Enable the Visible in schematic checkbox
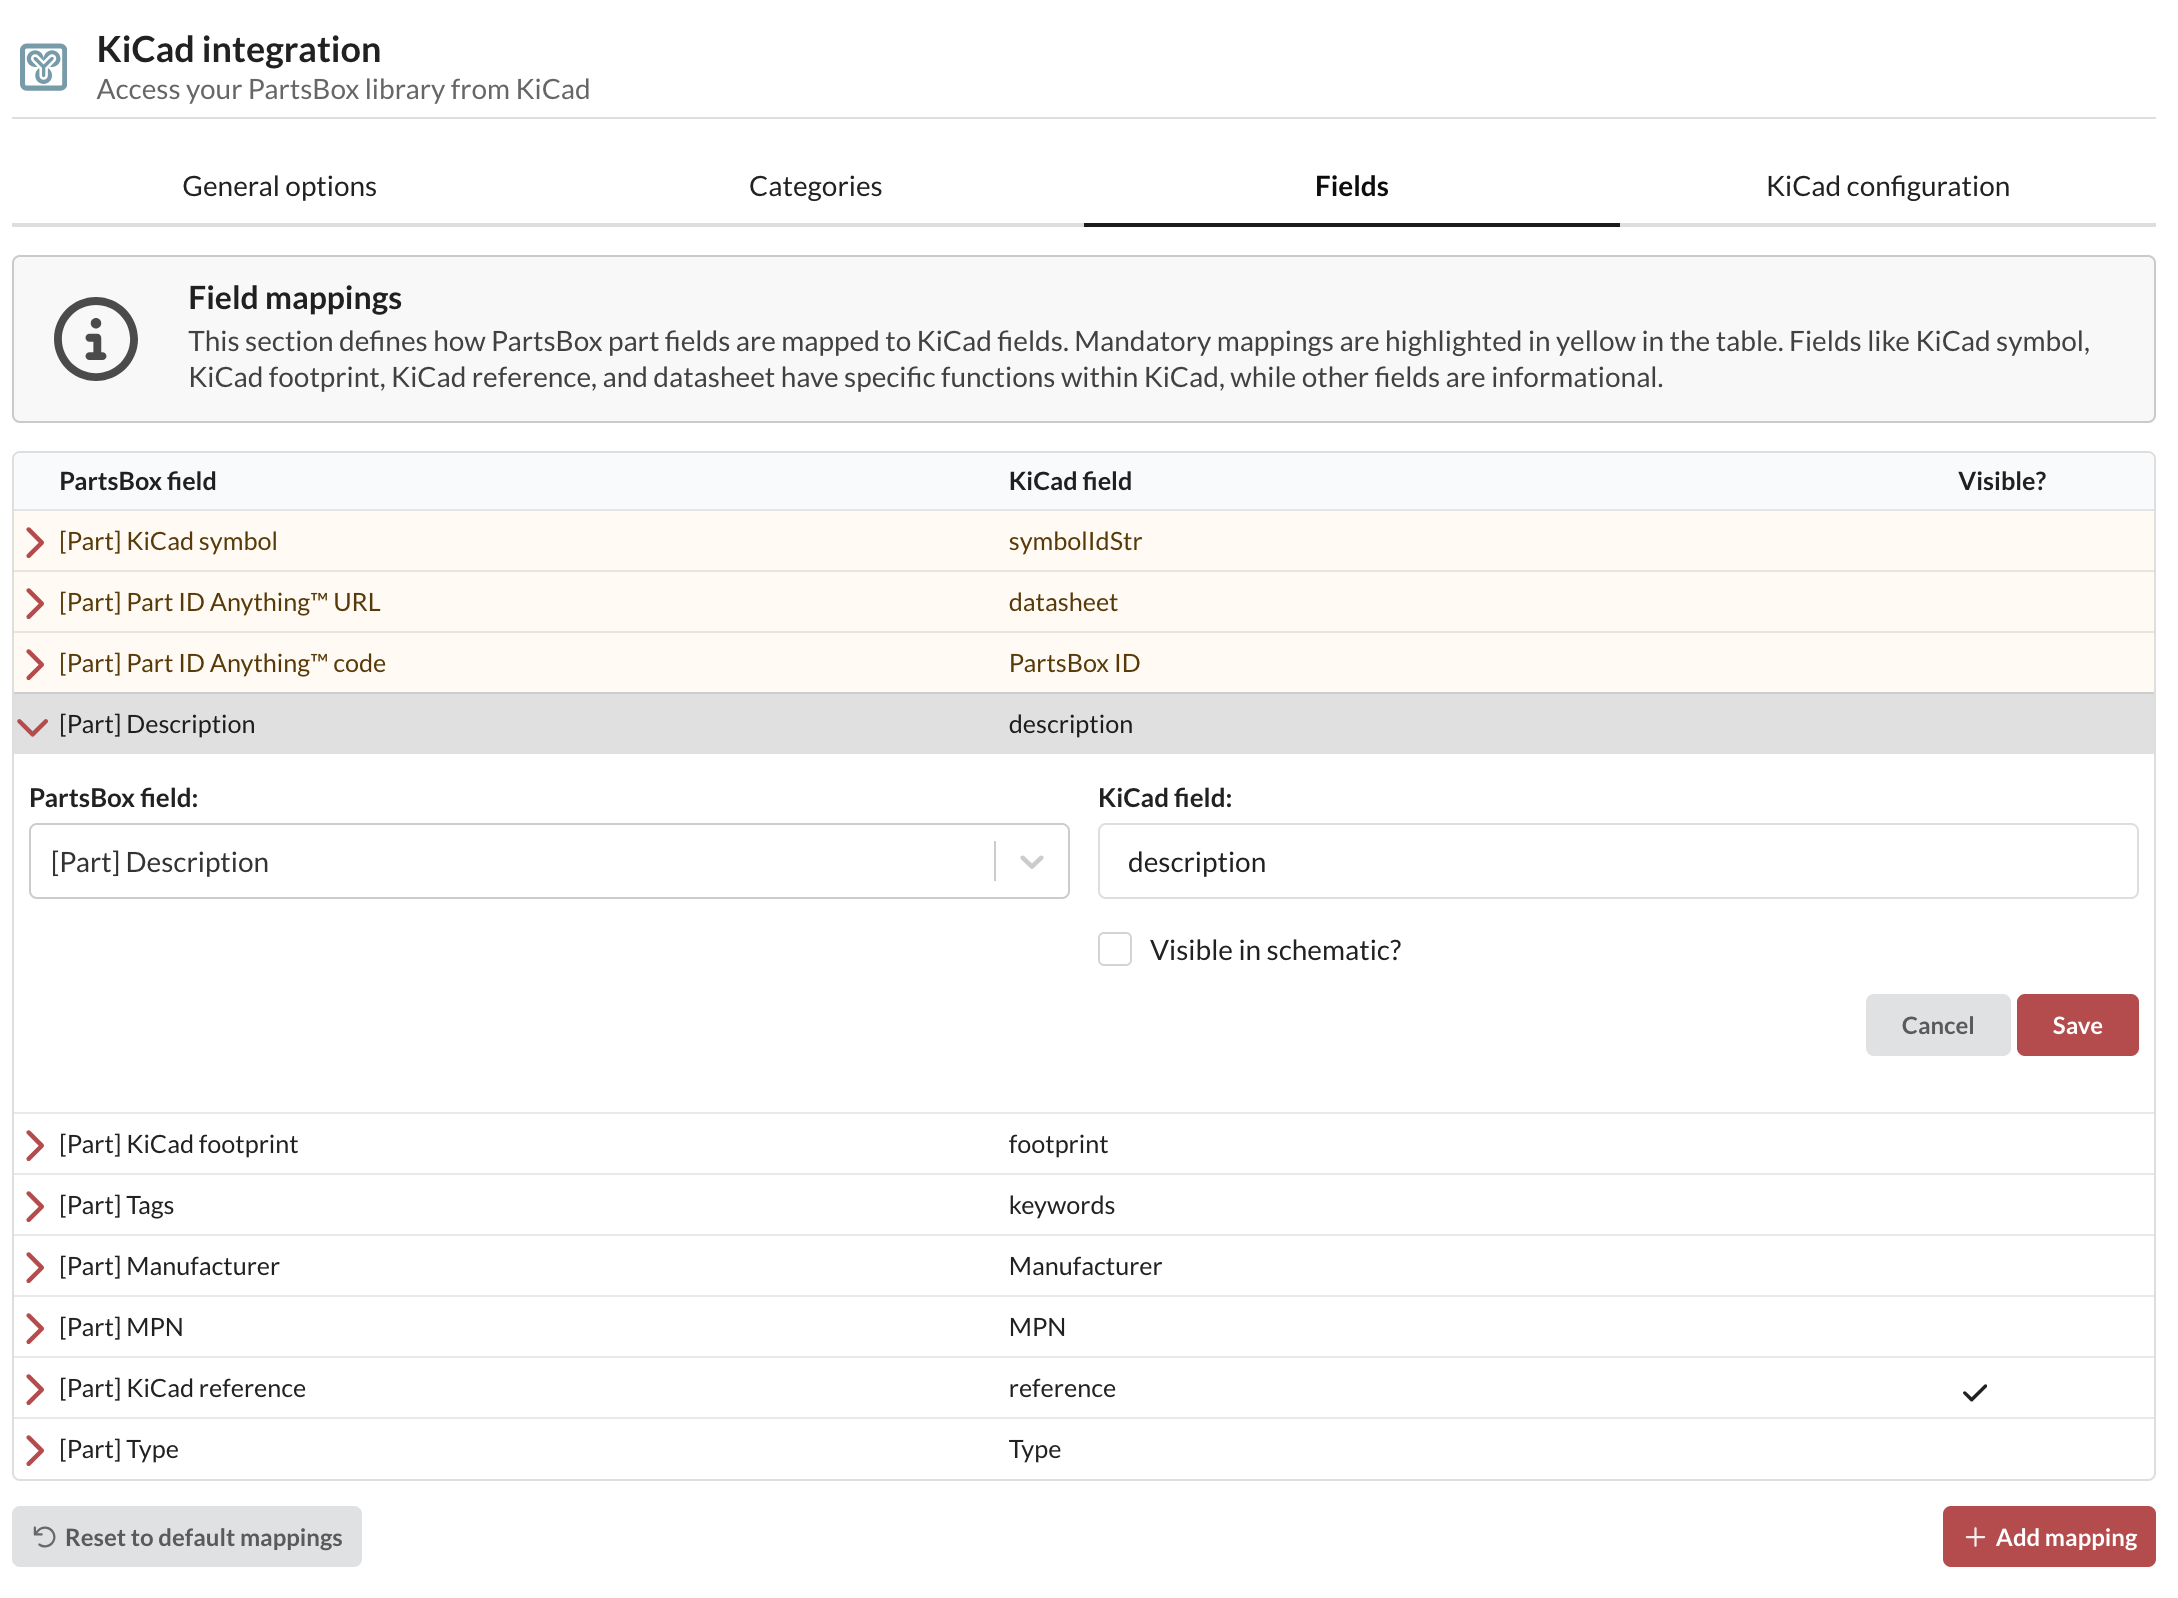Viewport: 2178px width, 1598px height. 1115,949
